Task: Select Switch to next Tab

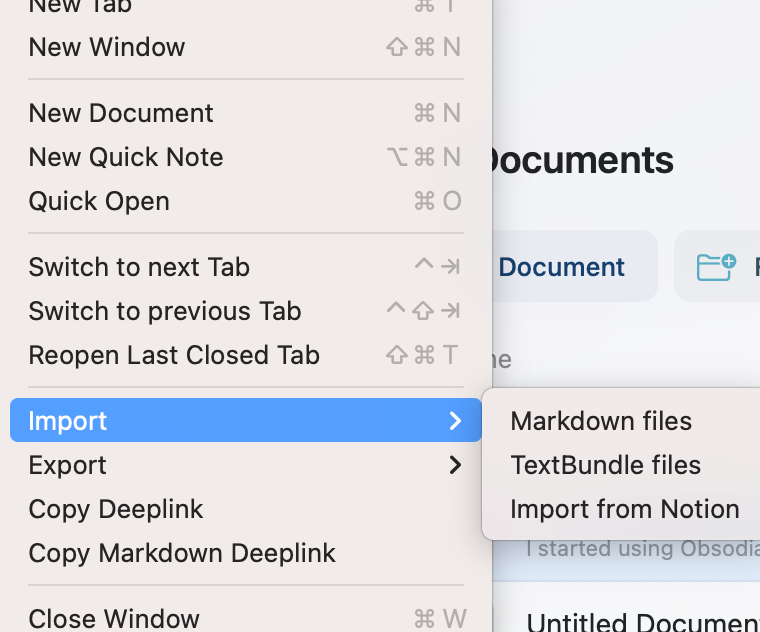Action: [x=139, y=267]
